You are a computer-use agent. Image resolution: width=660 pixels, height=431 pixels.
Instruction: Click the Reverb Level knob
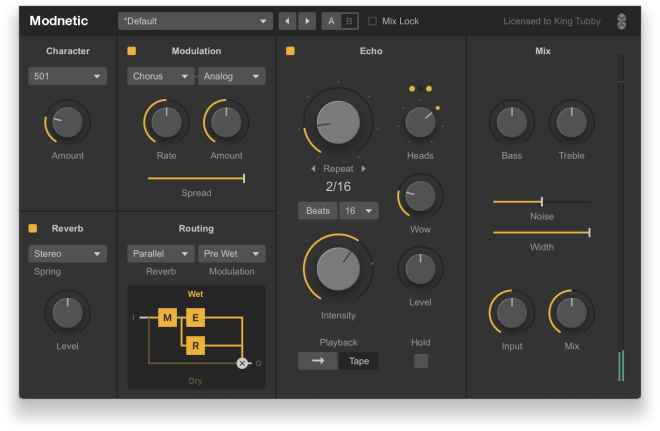click(67, 313)
